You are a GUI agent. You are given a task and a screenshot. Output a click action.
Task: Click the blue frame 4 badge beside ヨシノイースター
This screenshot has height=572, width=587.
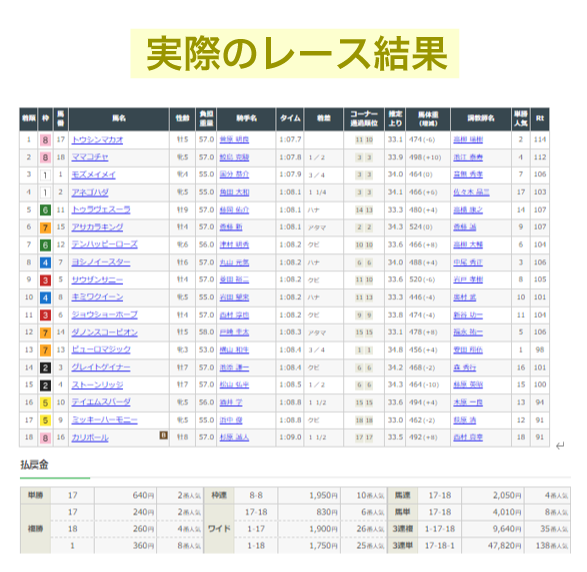pos(45,263)
